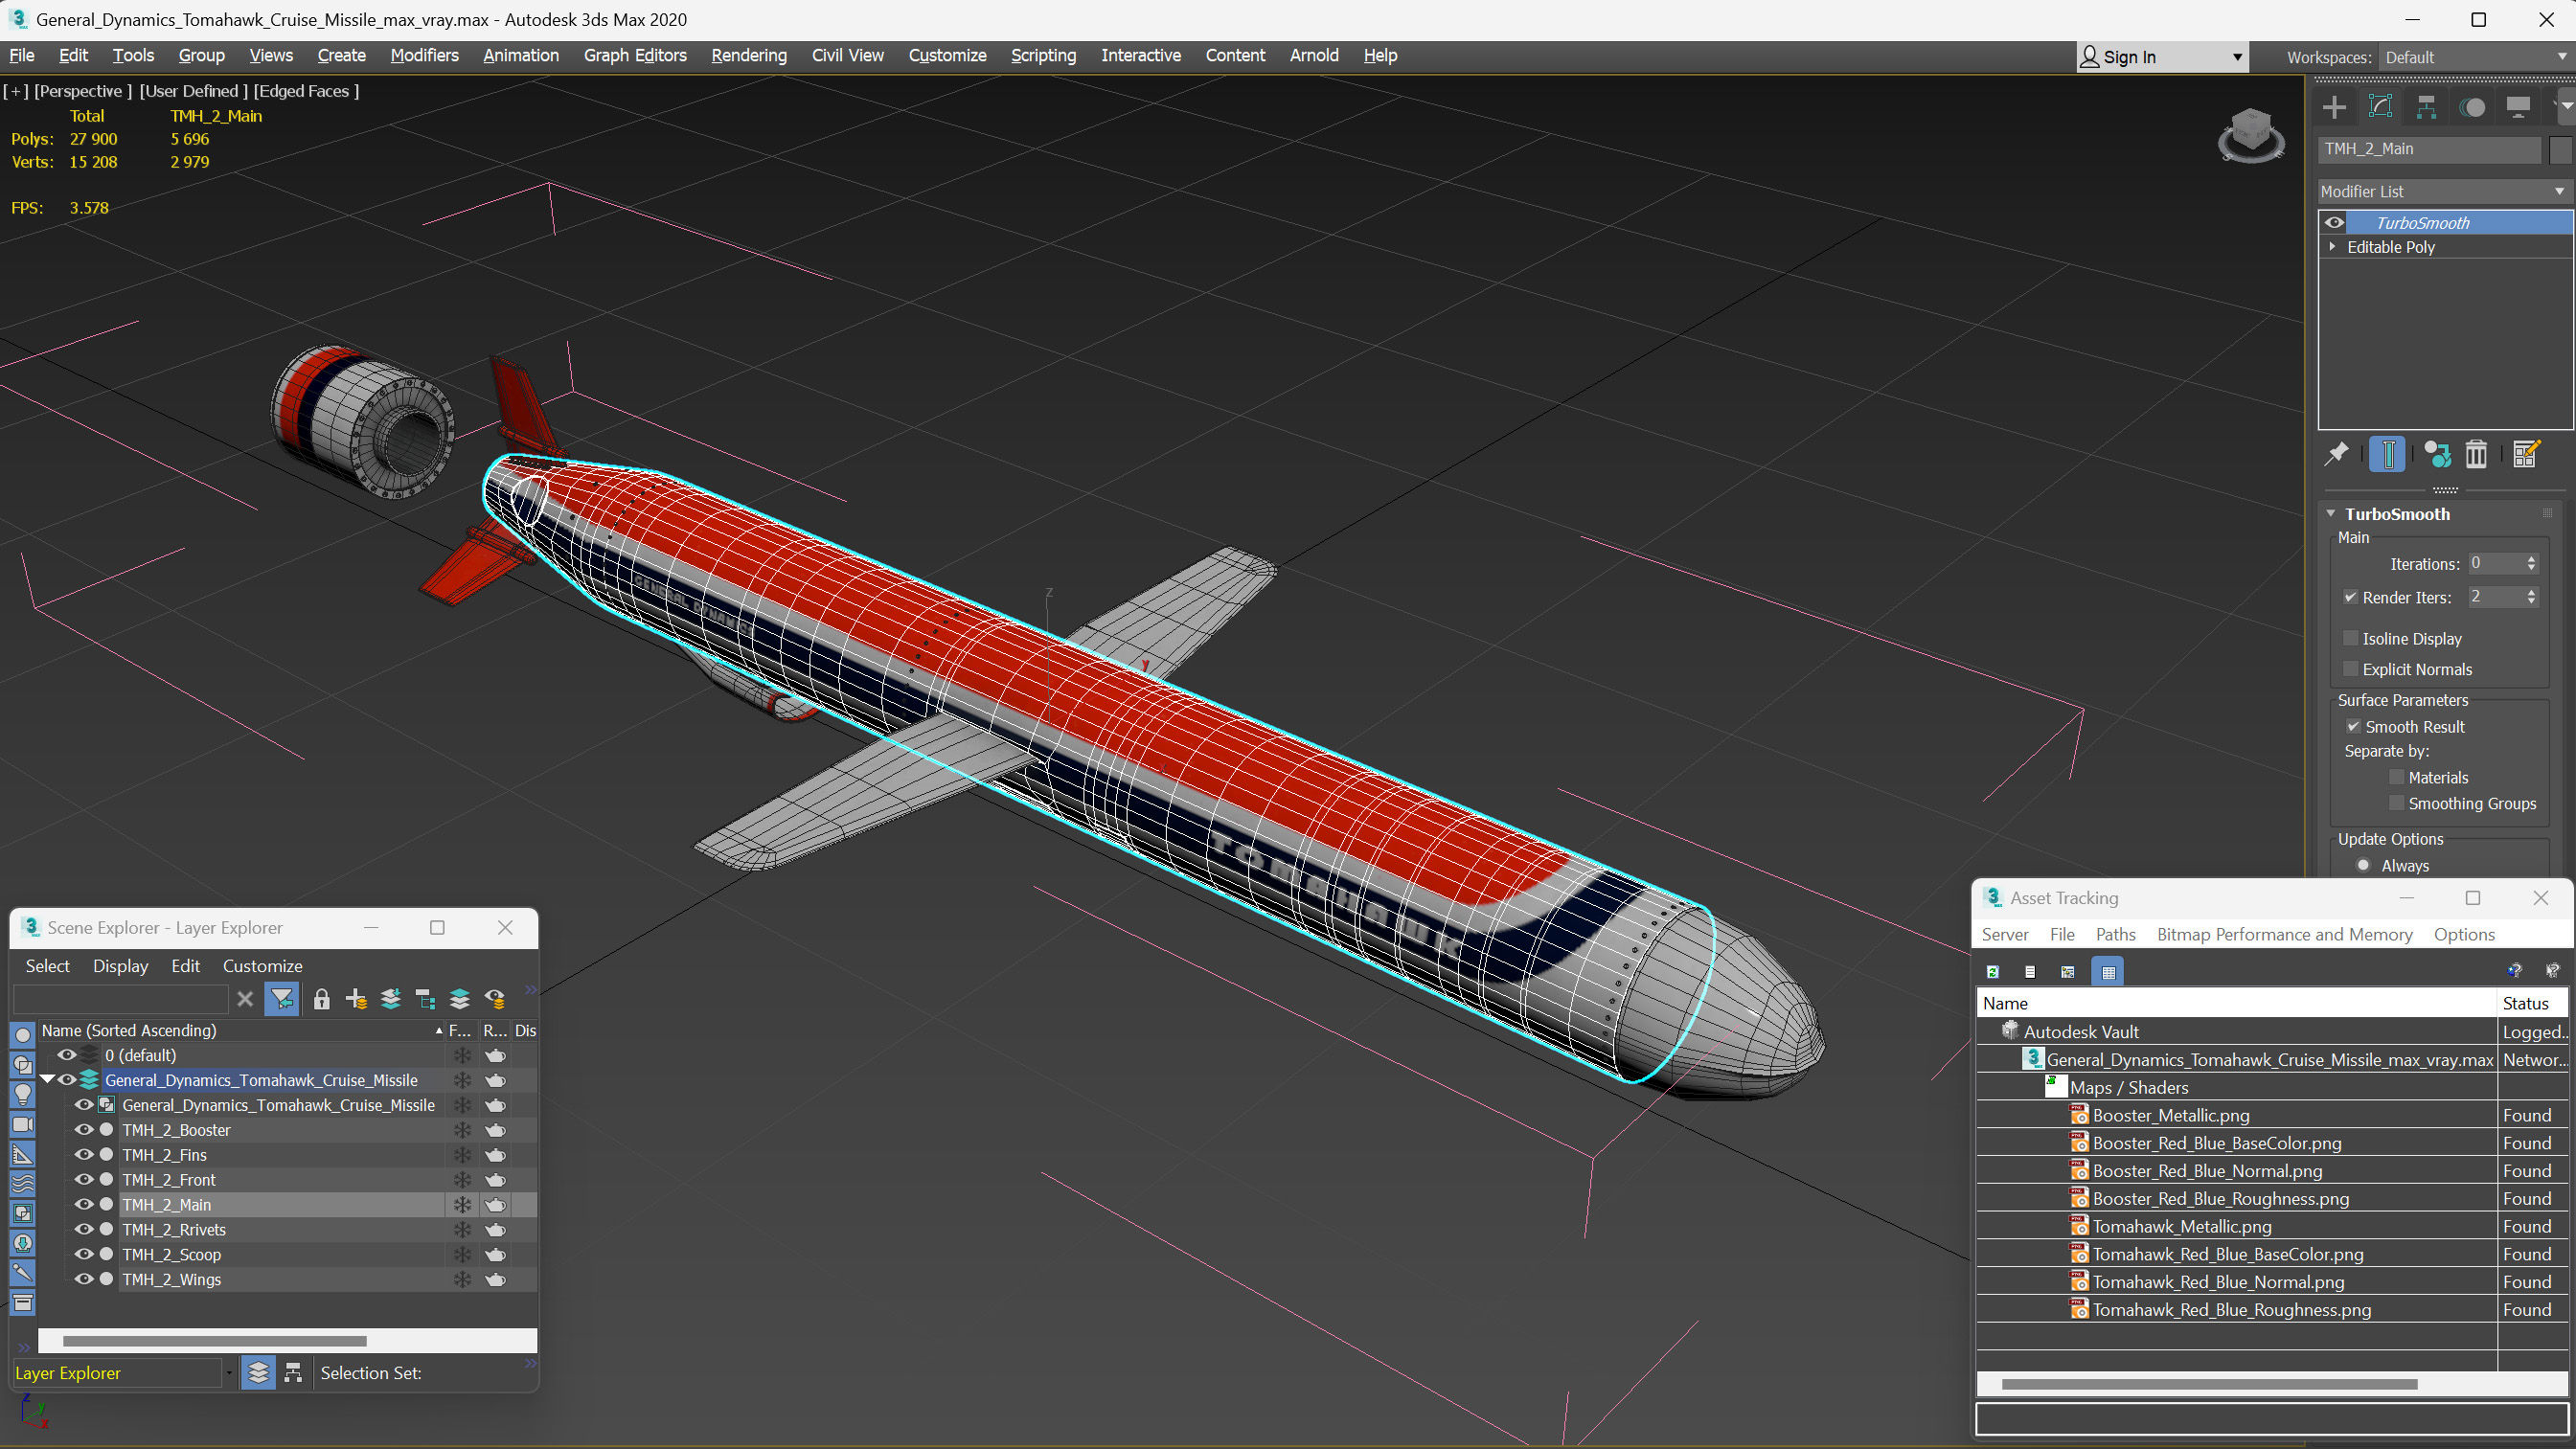2576x1449 pixels.
Task: Click the layers stack icon in Scene Explorer toolbar
Action: click(459, 998)
